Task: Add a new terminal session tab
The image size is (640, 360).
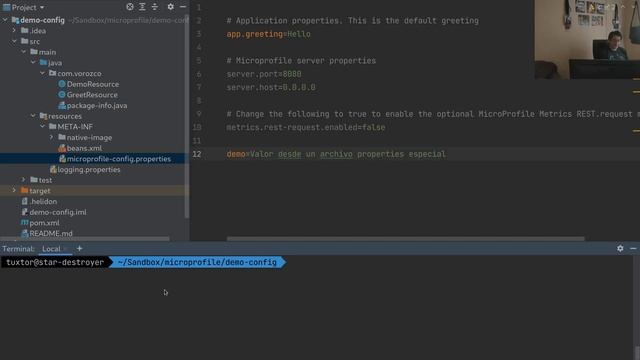Action: (79, 248)
